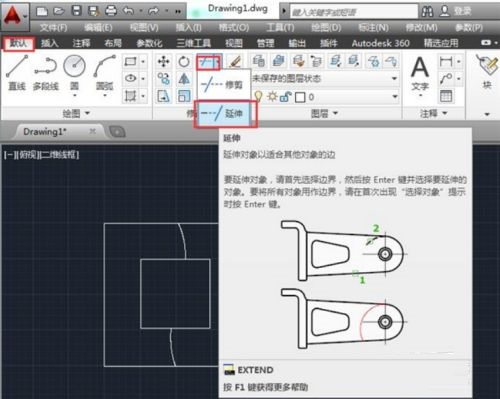Image resolution: width=500 pixels, height=399 pixels.
Task: Click the Erase pencil icon
Action: [235, 62]
